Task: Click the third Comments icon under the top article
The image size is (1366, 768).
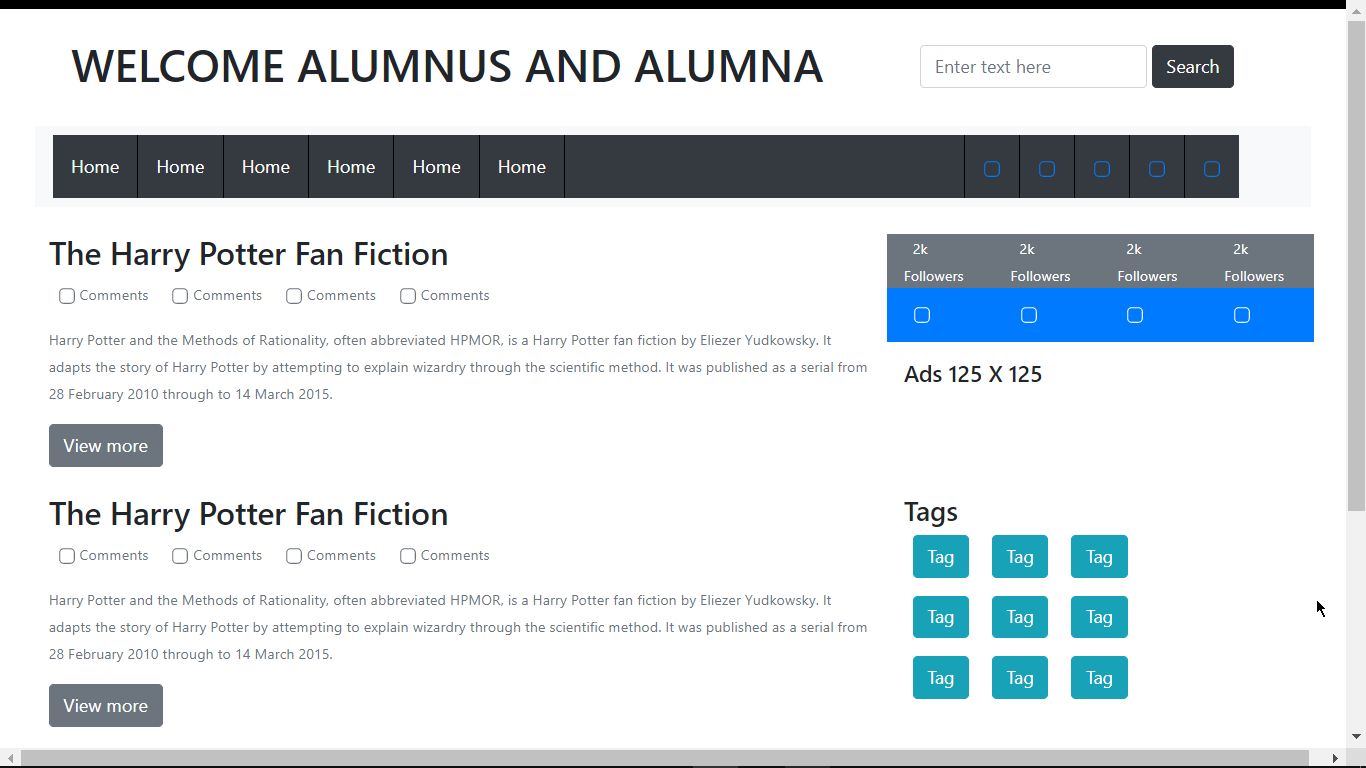Action: point(294,296)
